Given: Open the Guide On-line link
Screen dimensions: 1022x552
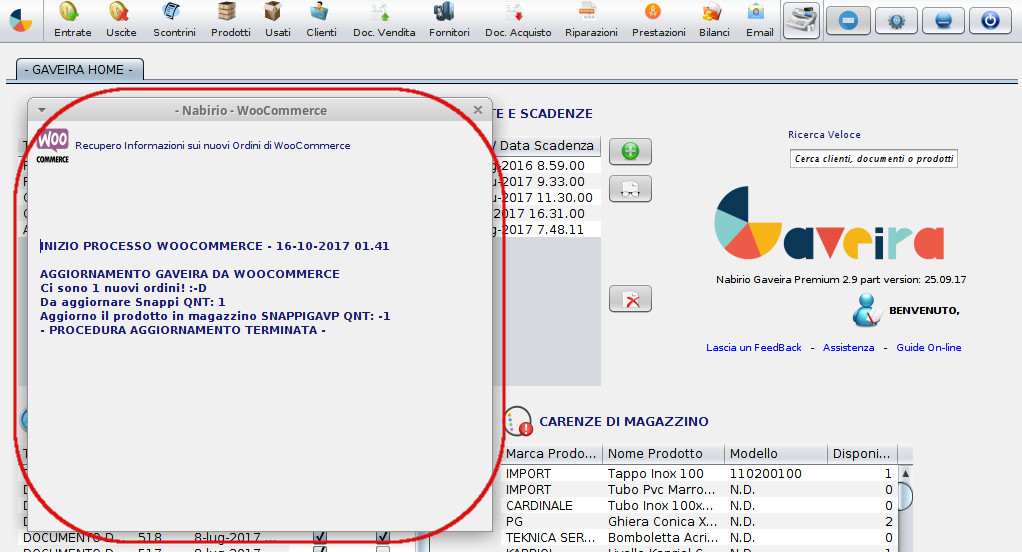Looking at the screenshot, I should coord(928,347).
